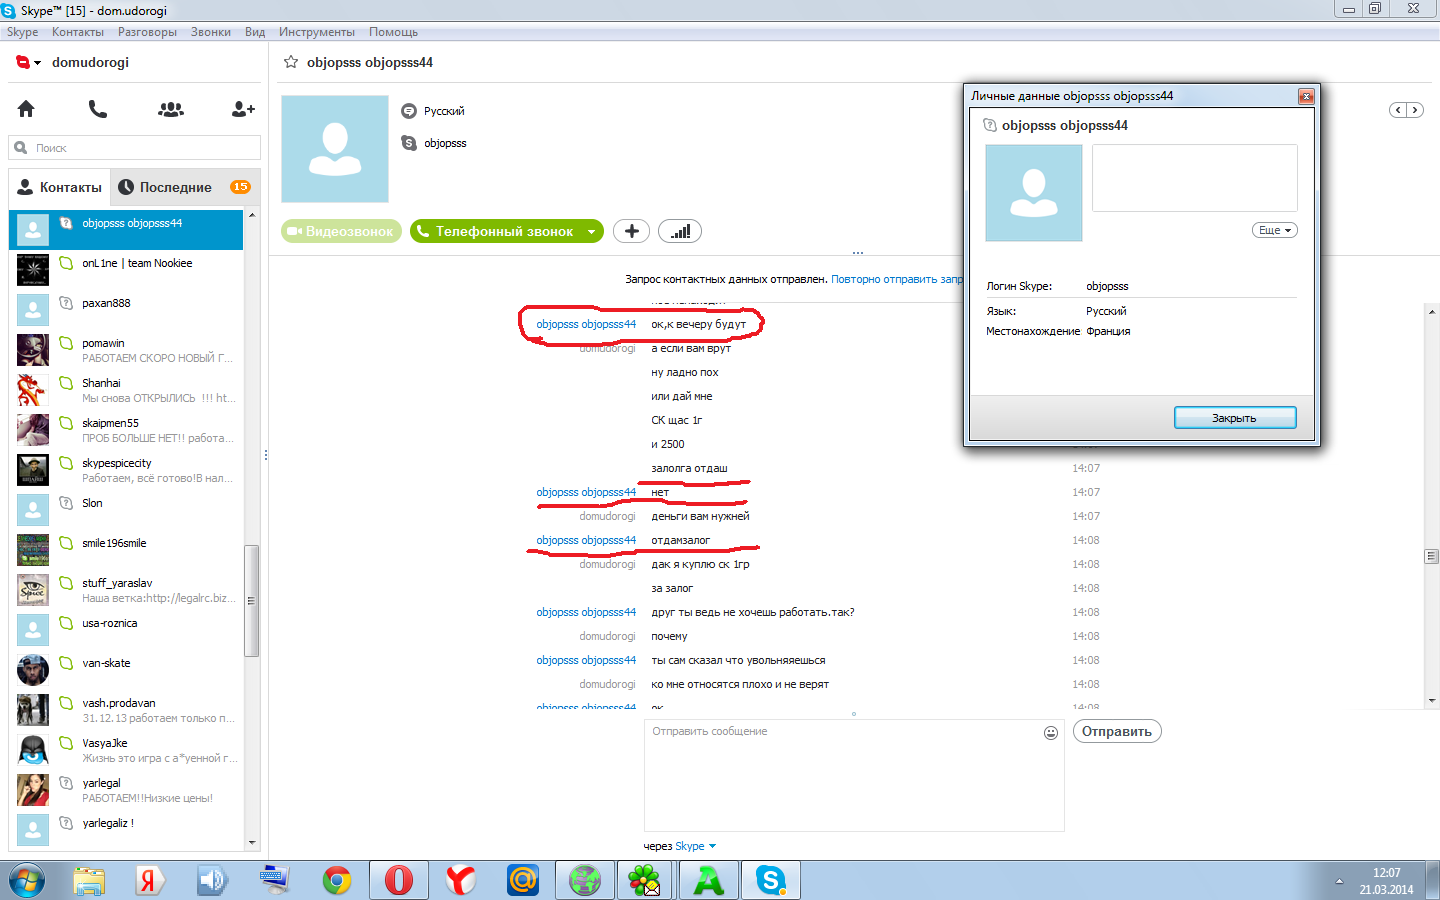Show hidden system tray icons arrow
Screen dimensions: 1440x900
[1339, 881]
